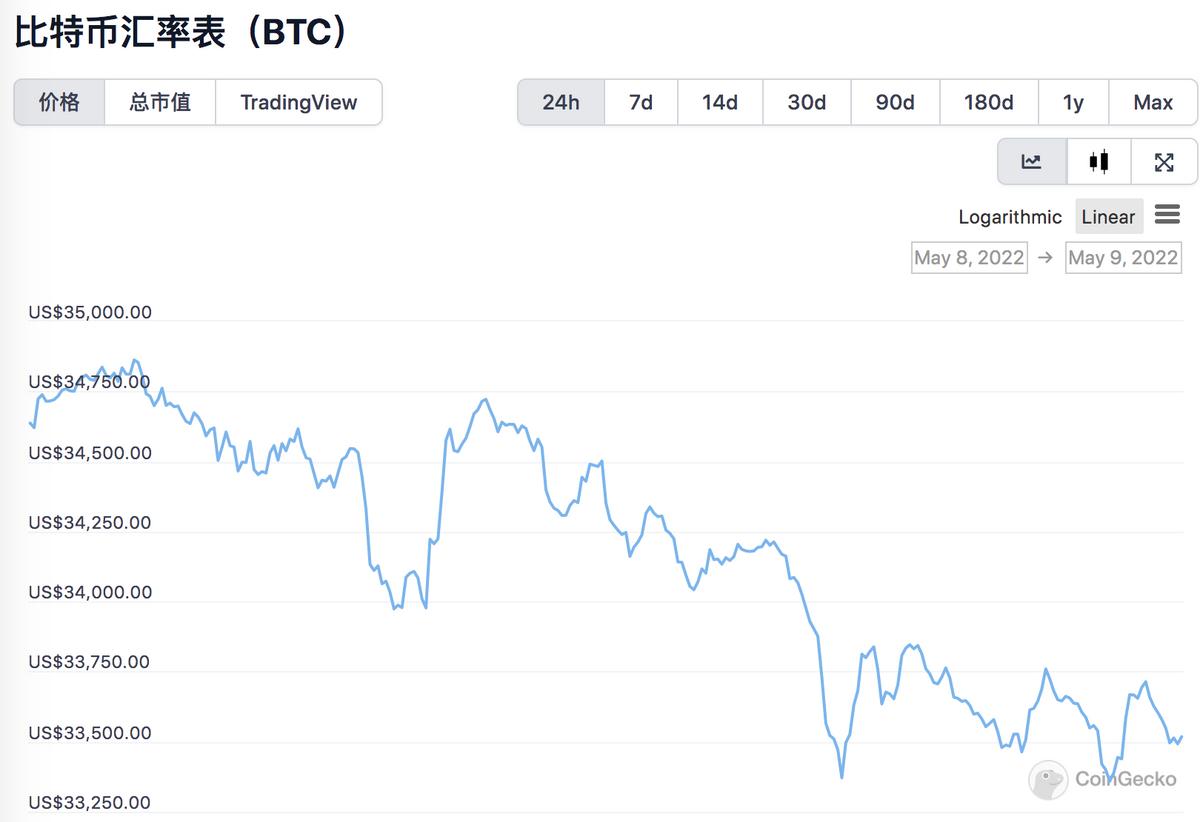Open the TradingView tab
Image resolution: width=1200 pixels, height=822 pixels.
(298, 102)
